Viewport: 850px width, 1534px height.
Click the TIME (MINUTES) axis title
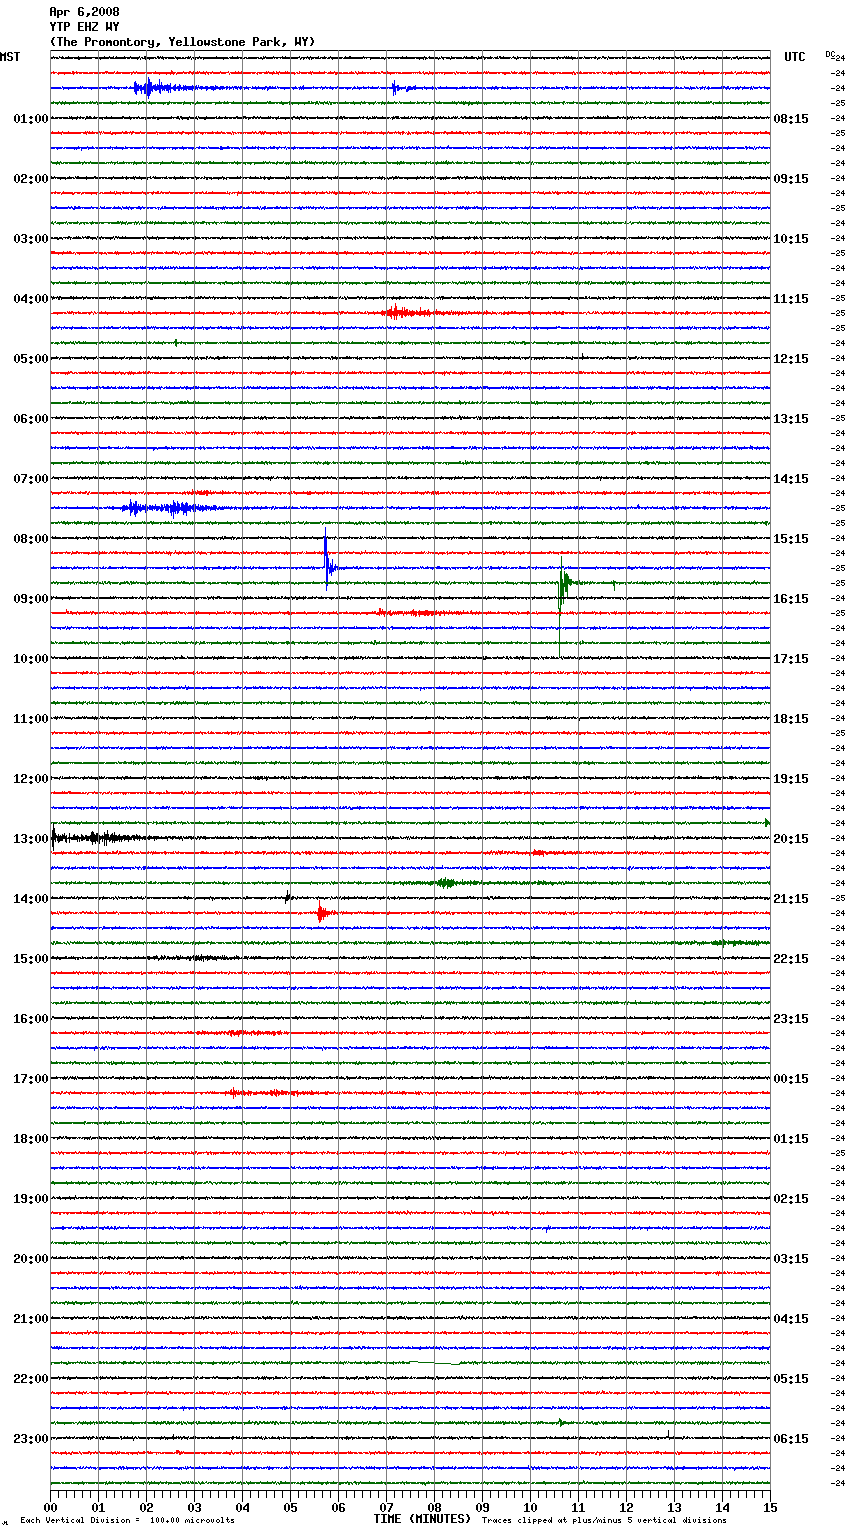click(x=421, y=1519)
